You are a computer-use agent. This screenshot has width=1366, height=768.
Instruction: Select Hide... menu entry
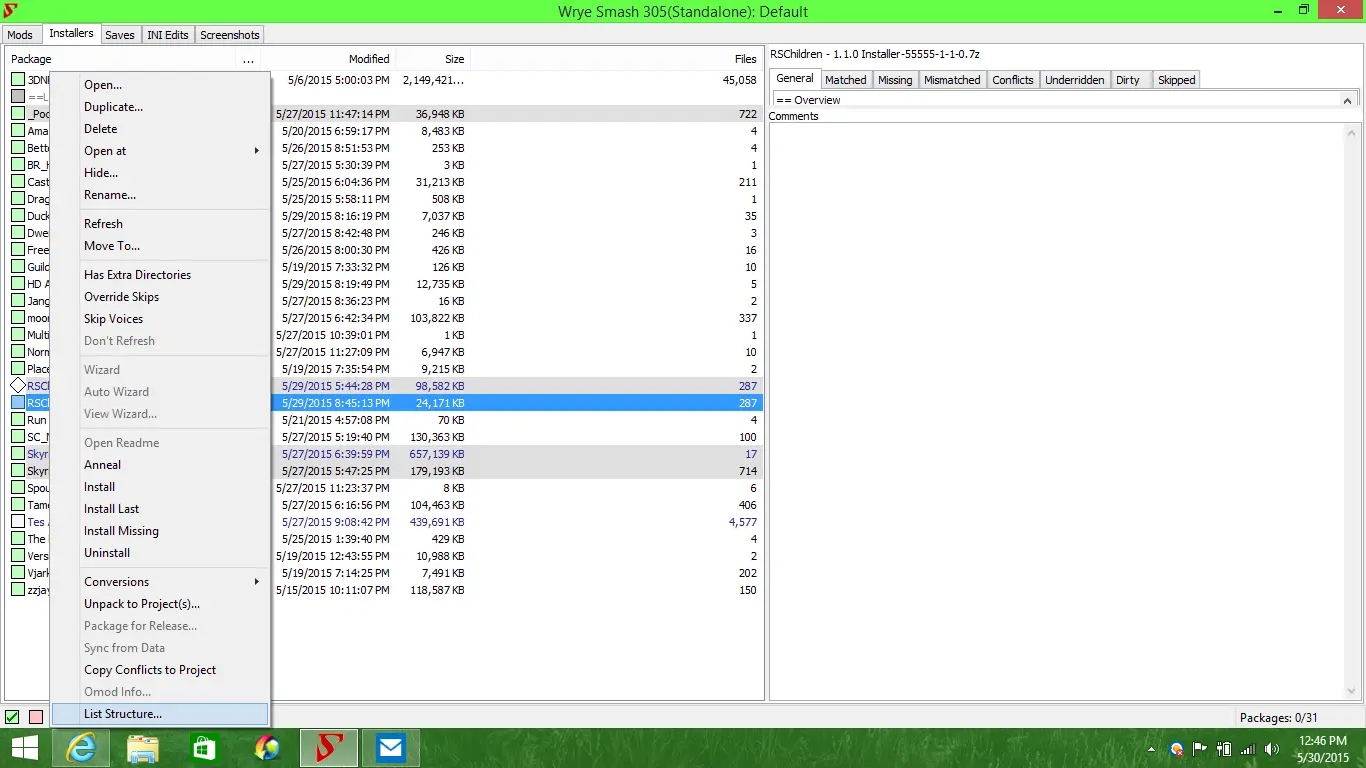coord(160,173)
